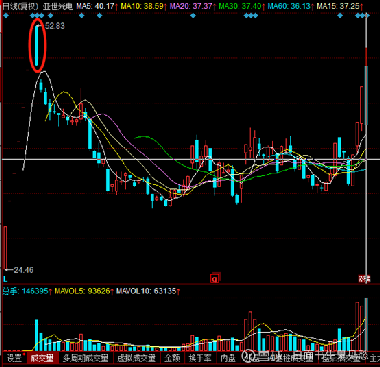Click the blue diamond marker above MA20 label
This screenshot has width=380, height=367.
point(192,15)
